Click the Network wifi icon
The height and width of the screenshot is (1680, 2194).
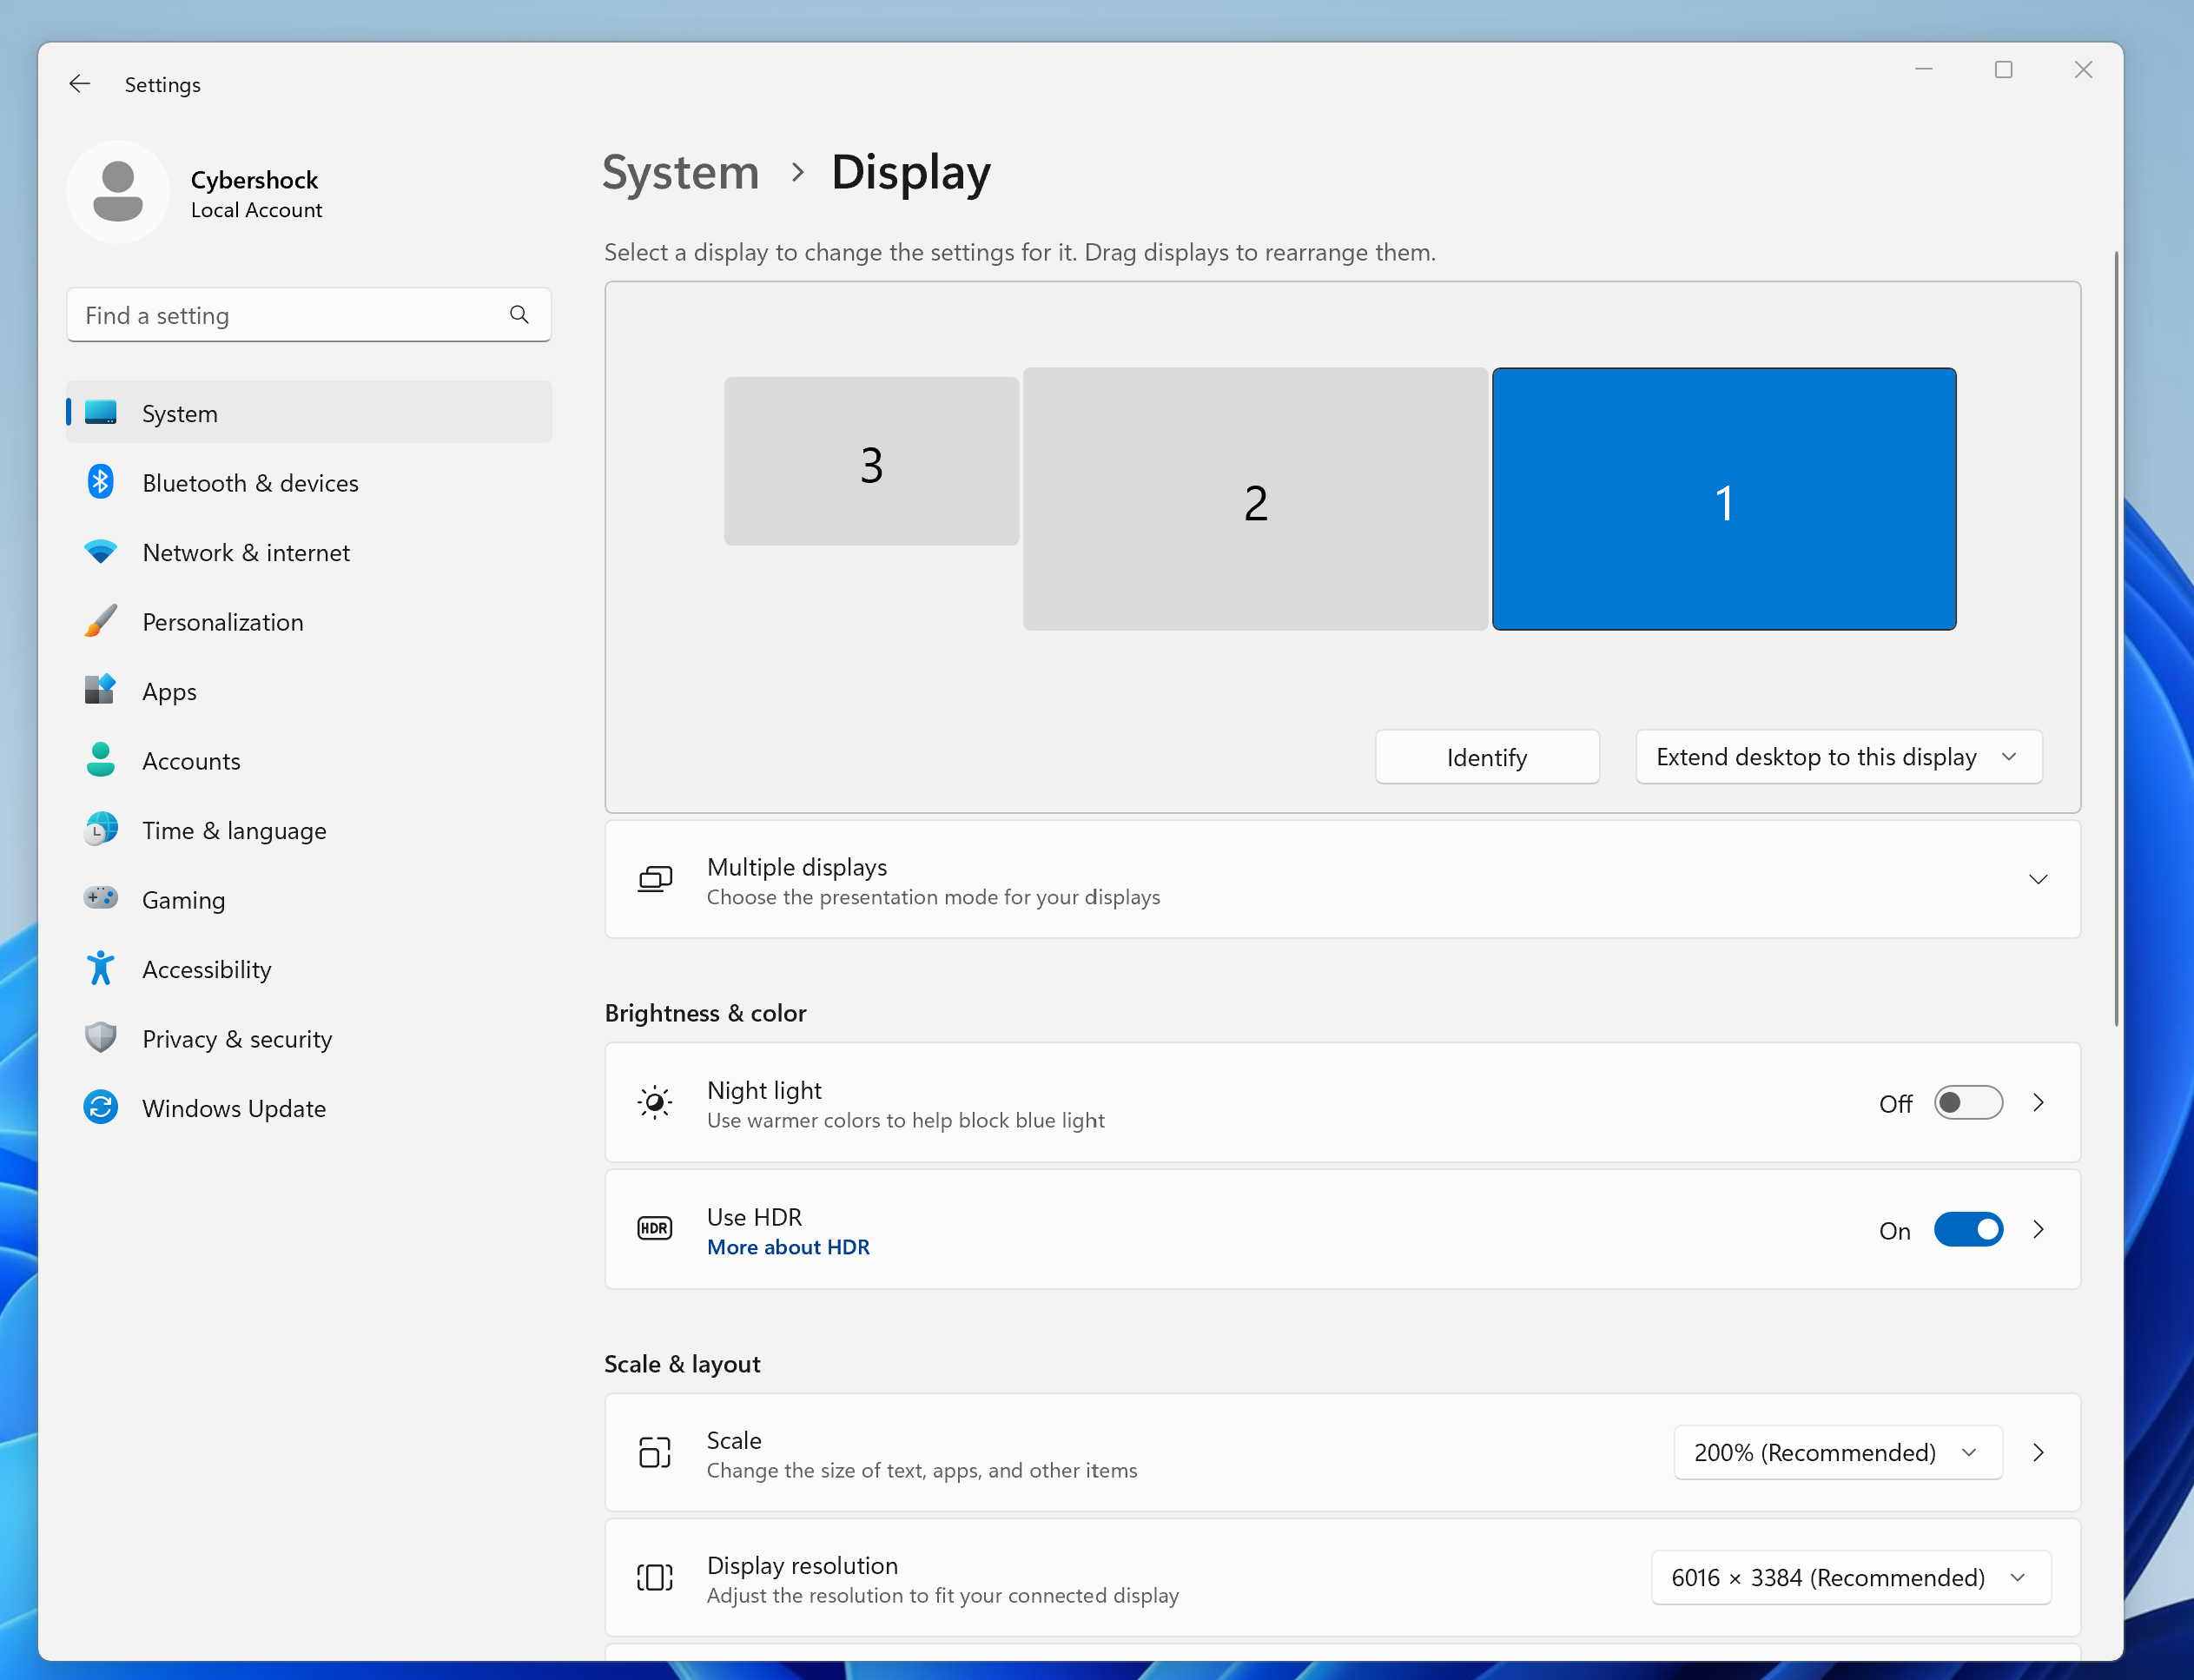[x=100, y=552]
